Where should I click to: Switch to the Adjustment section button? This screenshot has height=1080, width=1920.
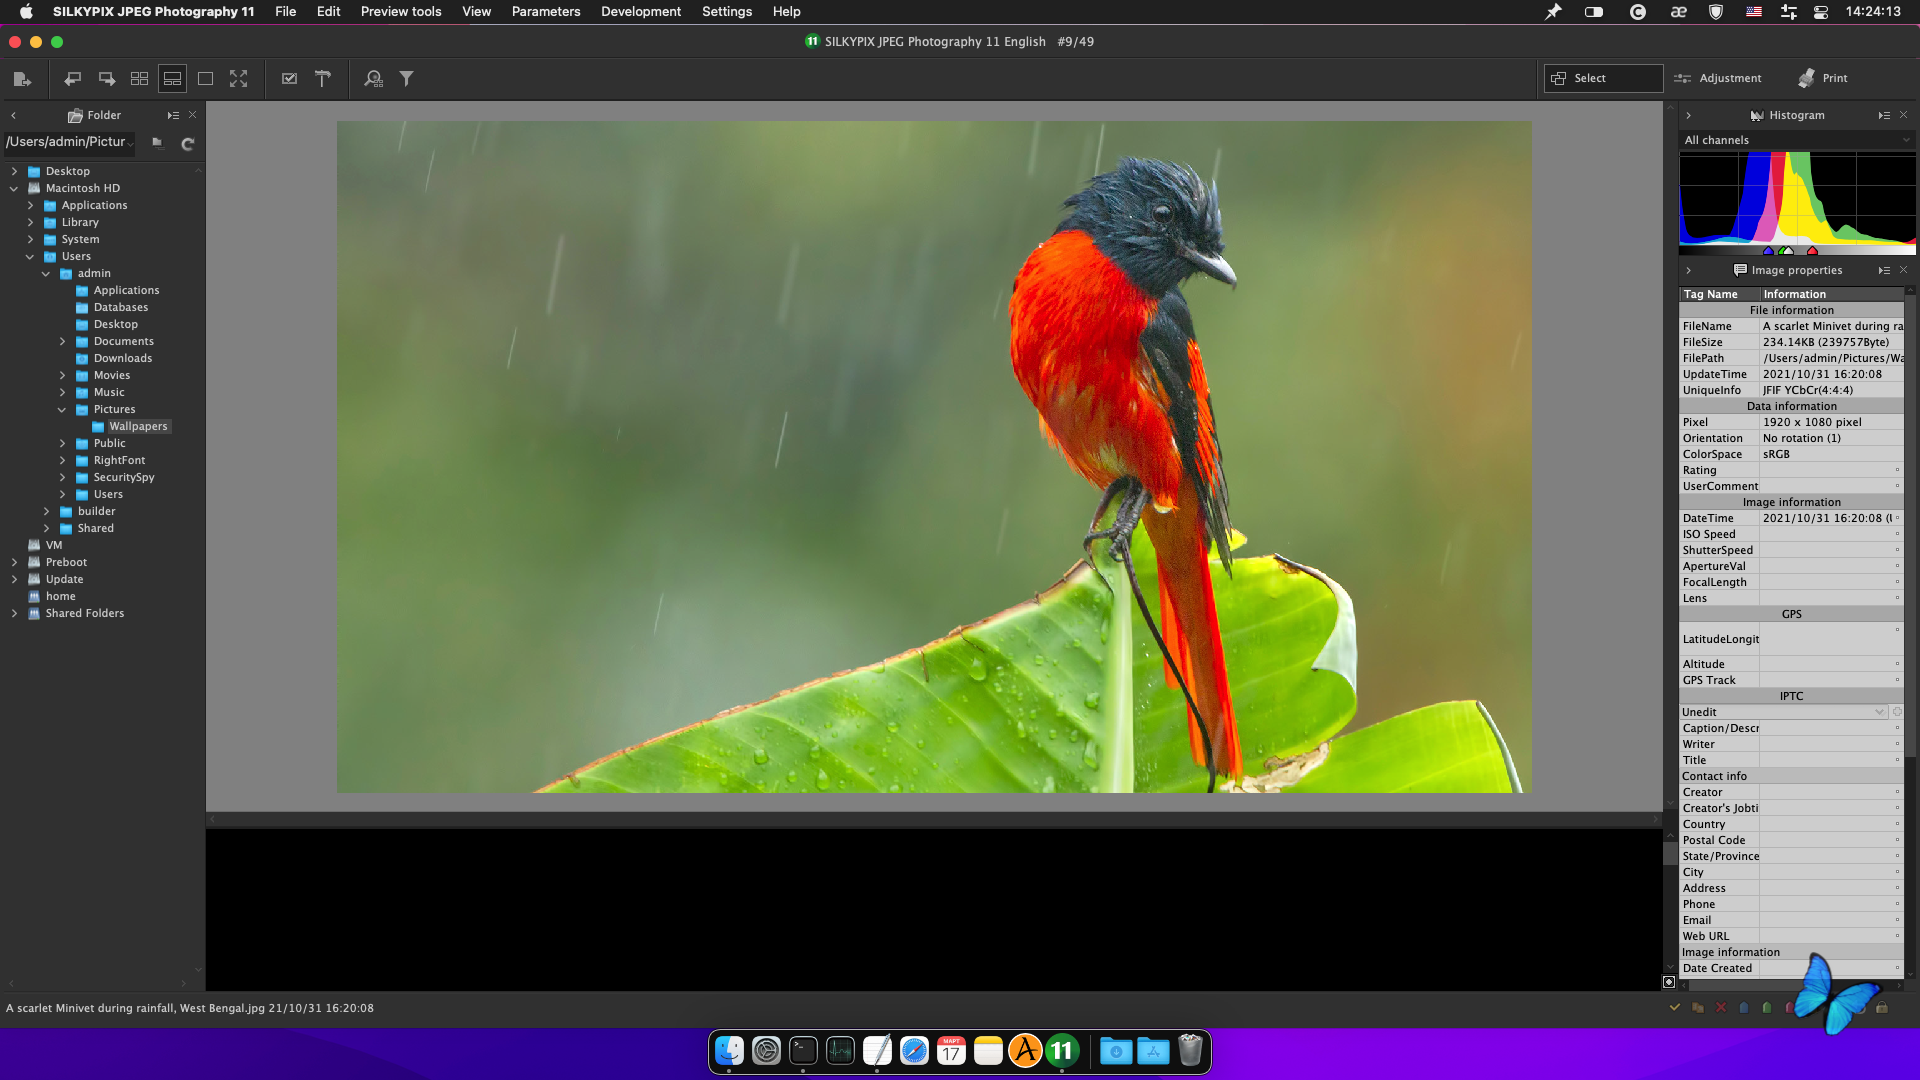[1719, 78]
